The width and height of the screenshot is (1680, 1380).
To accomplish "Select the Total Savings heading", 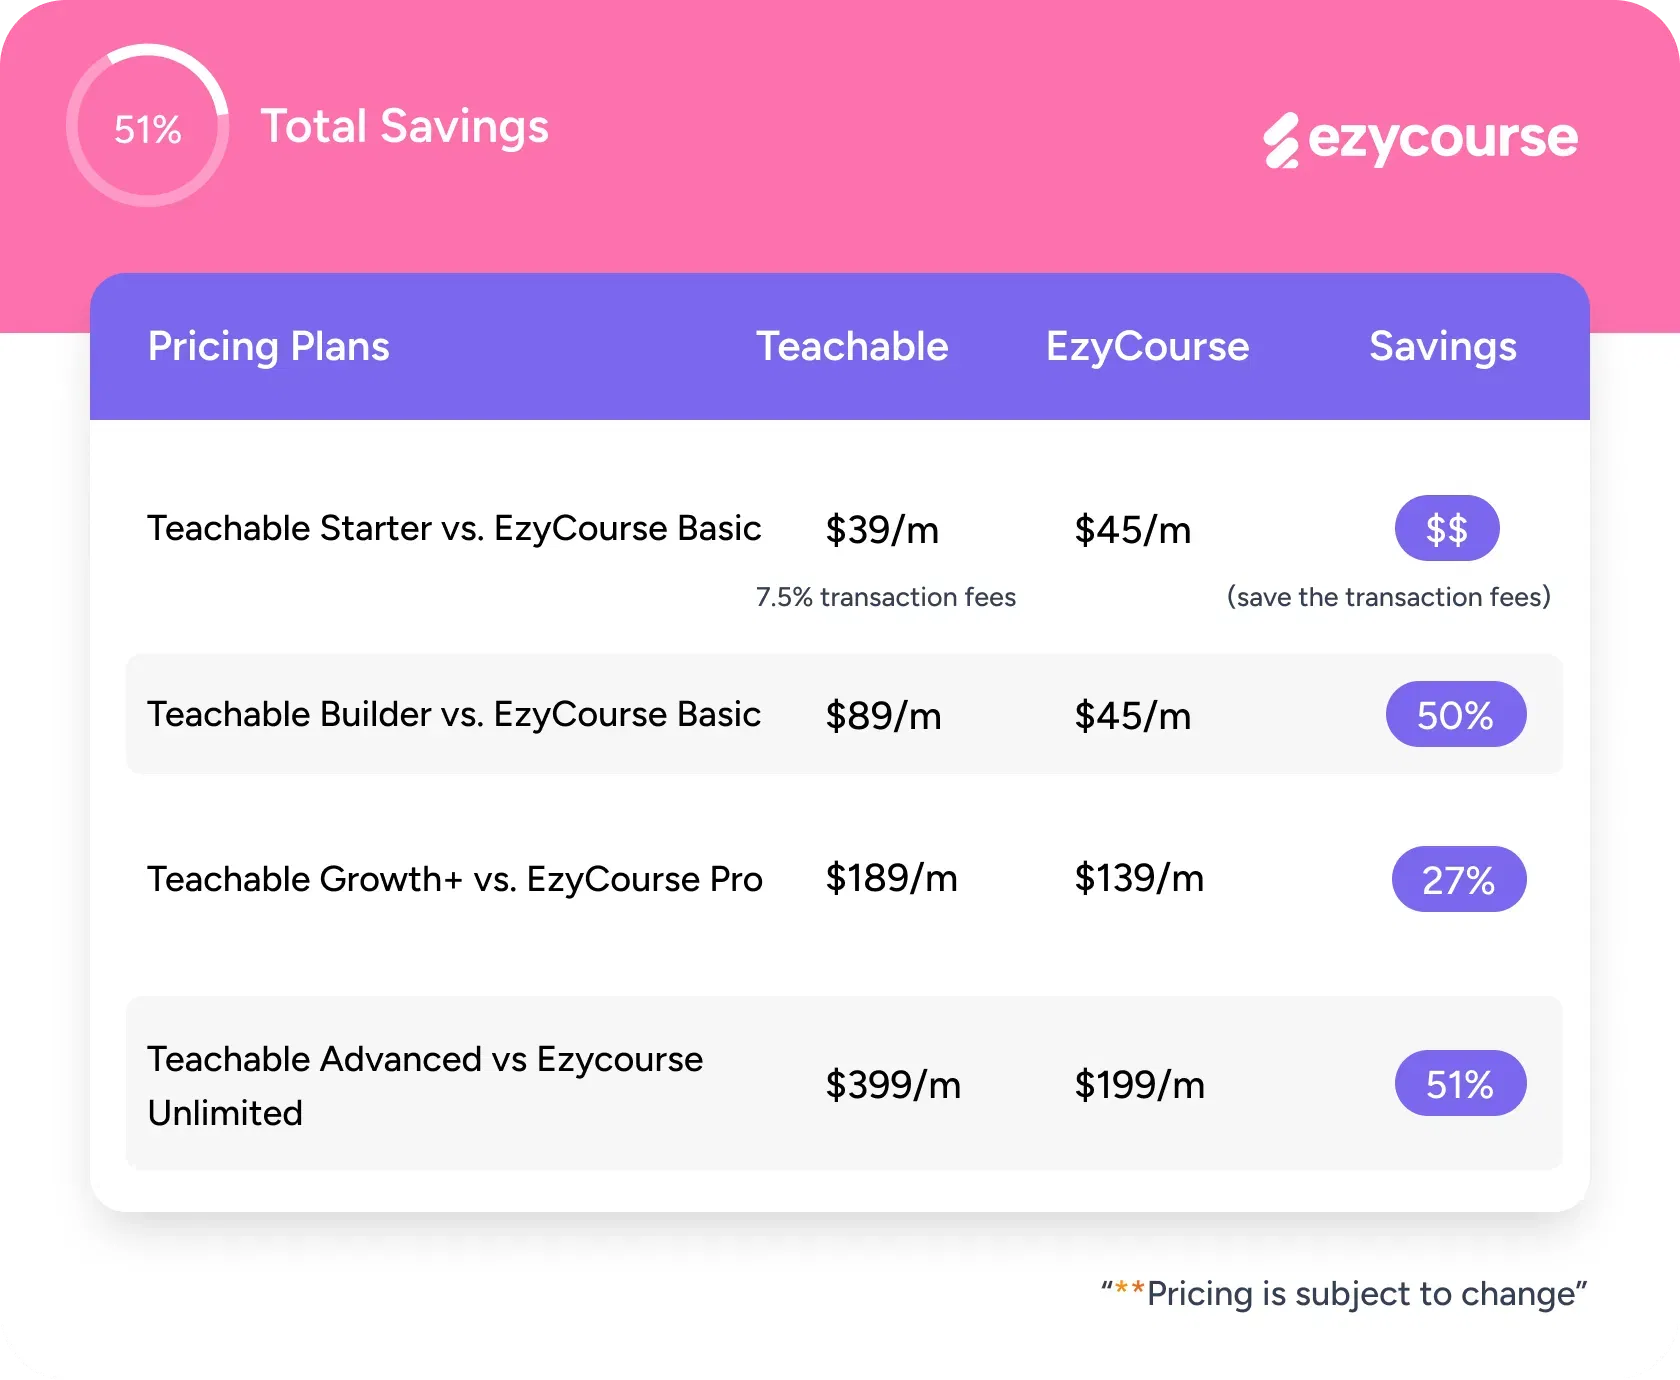I will point(405,127).
